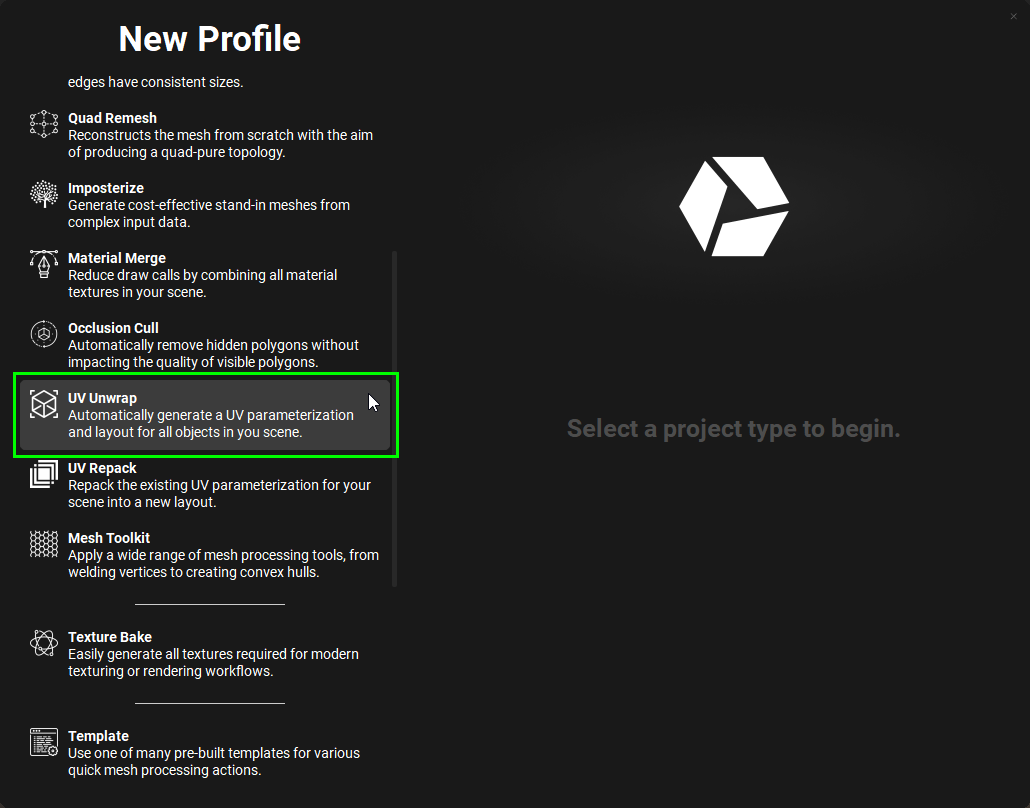The height and width of the screenshot is (808, 1030).
Task: Click the UV Unwrap description text
Action: point(211,424)
